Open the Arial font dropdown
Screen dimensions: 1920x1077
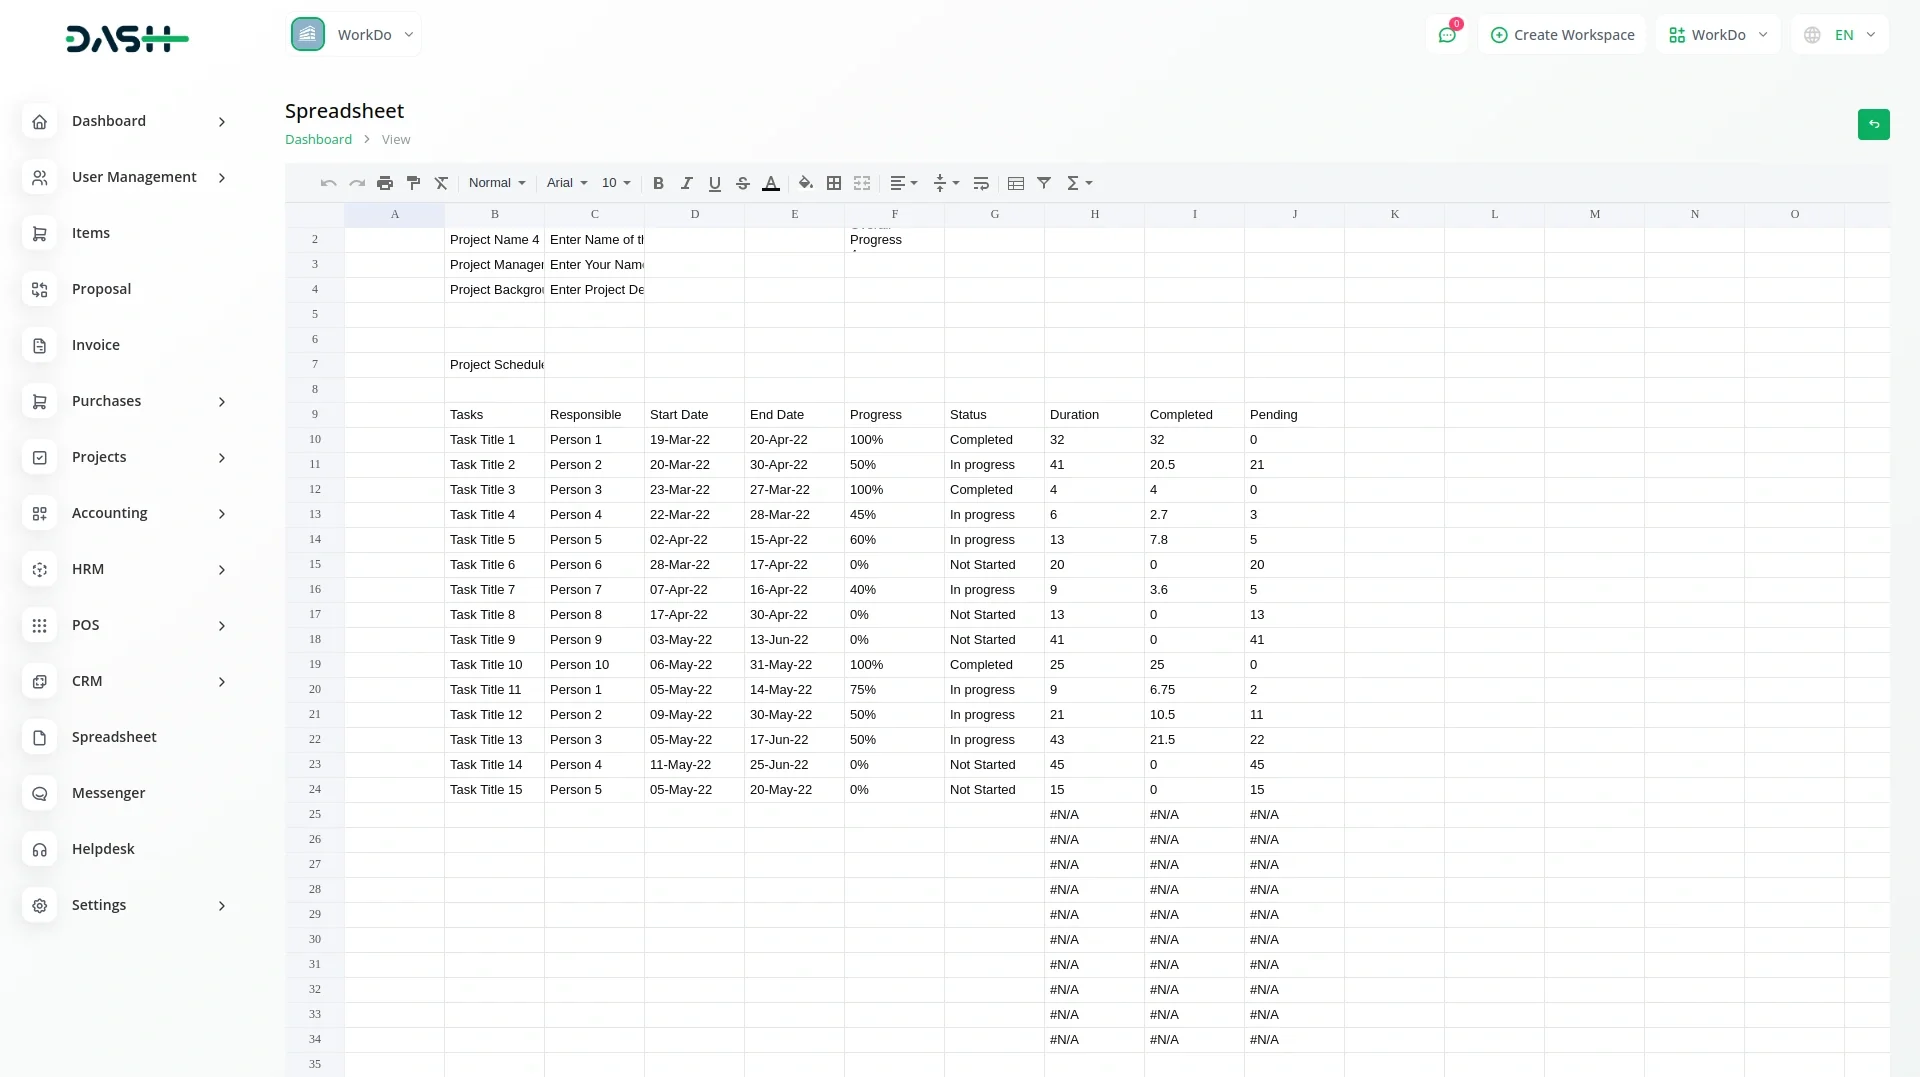click(567, 183)
